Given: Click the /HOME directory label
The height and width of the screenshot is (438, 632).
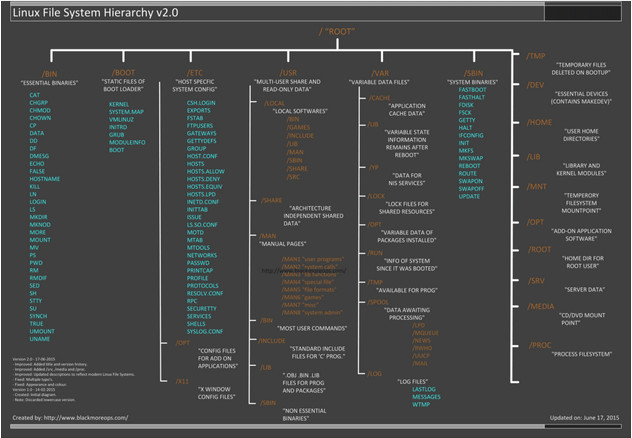Looking at the screenshot, I should 540,122.
